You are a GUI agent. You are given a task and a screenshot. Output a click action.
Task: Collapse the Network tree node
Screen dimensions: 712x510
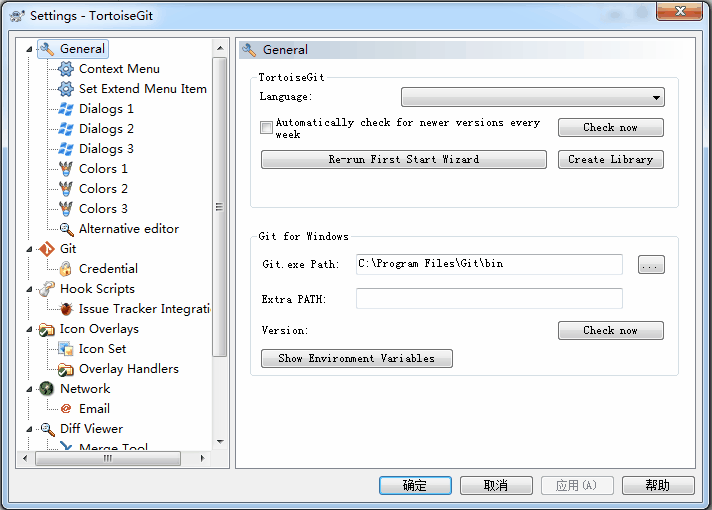pyautogui.click(x=30, y=389)
